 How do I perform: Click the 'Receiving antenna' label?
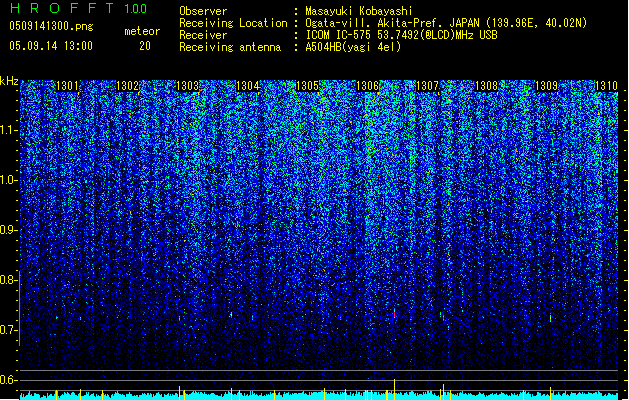point(230,47)
